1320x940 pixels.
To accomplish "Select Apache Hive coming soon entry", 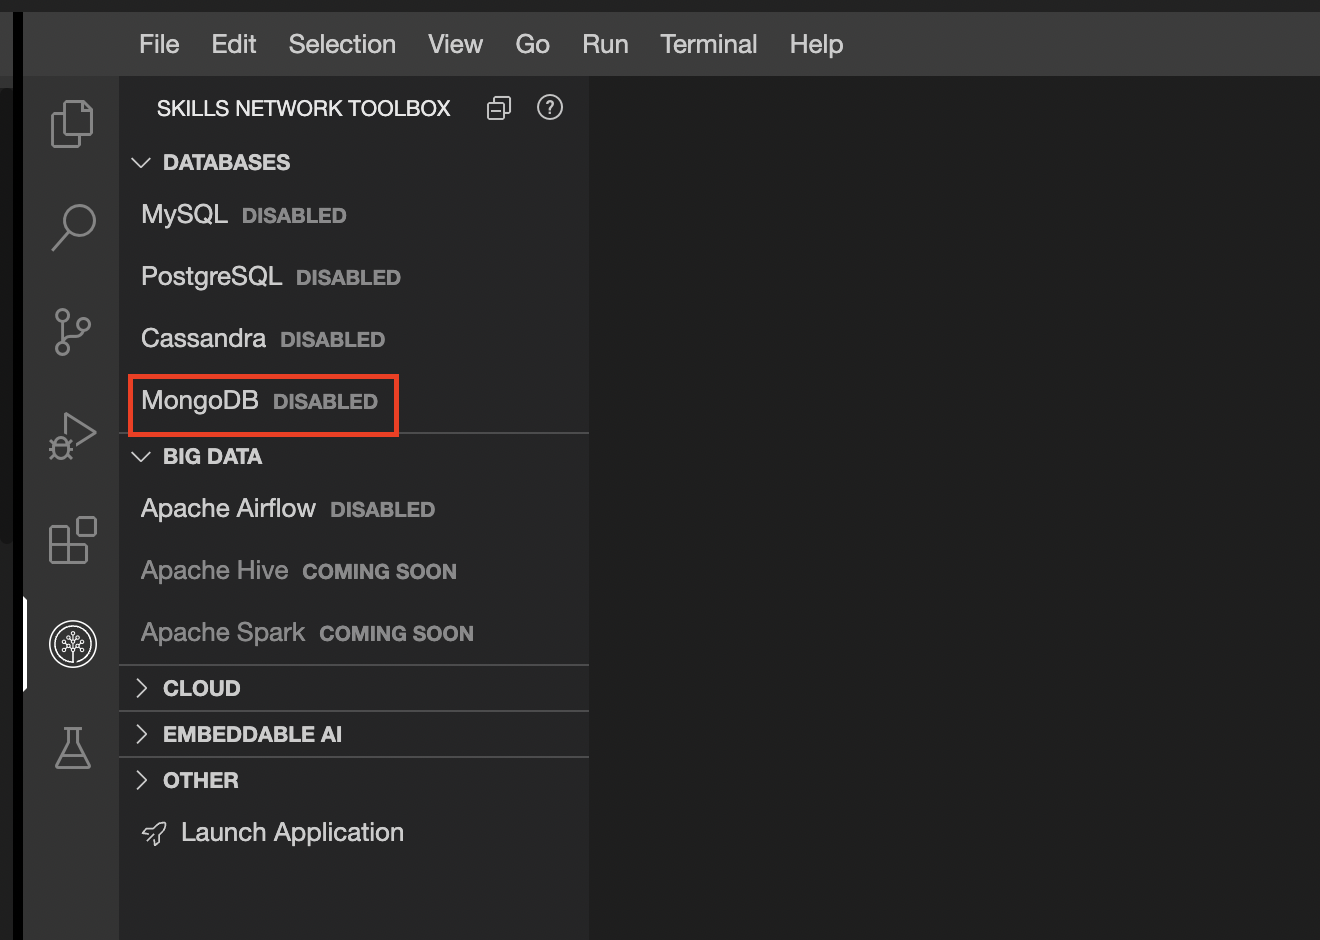I will pos(354,571).
